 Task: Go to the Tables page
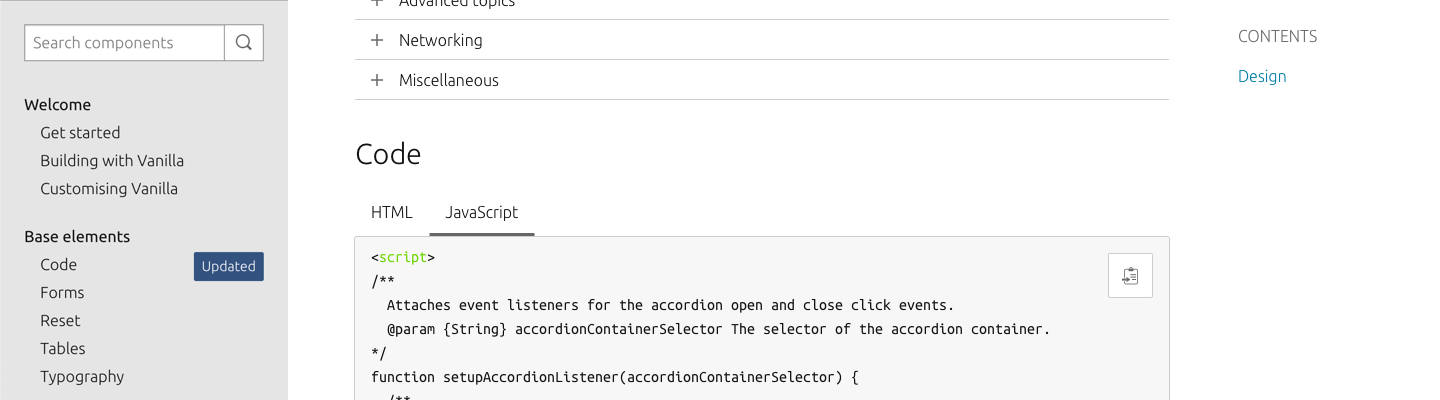(63, 348)
